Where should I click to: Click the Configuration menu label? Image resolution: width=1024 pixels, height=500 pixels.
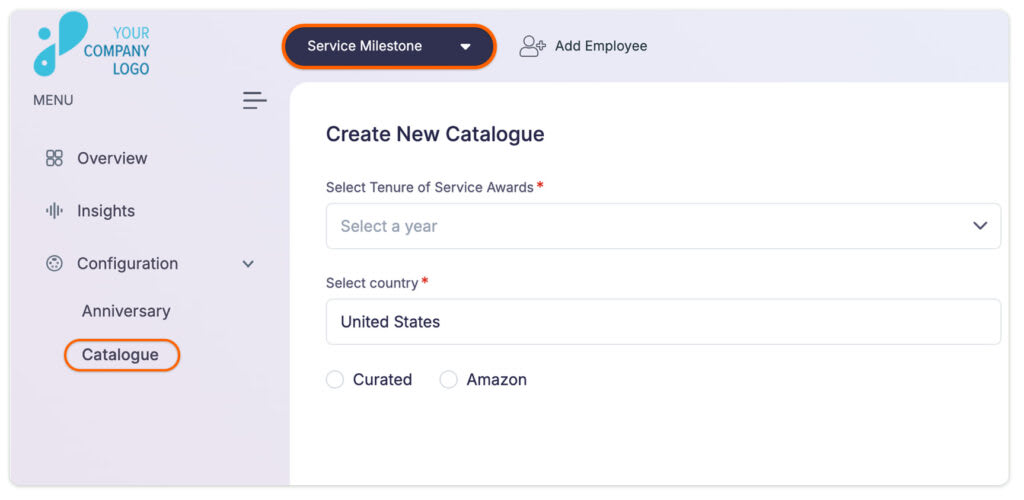coord(127,264)
